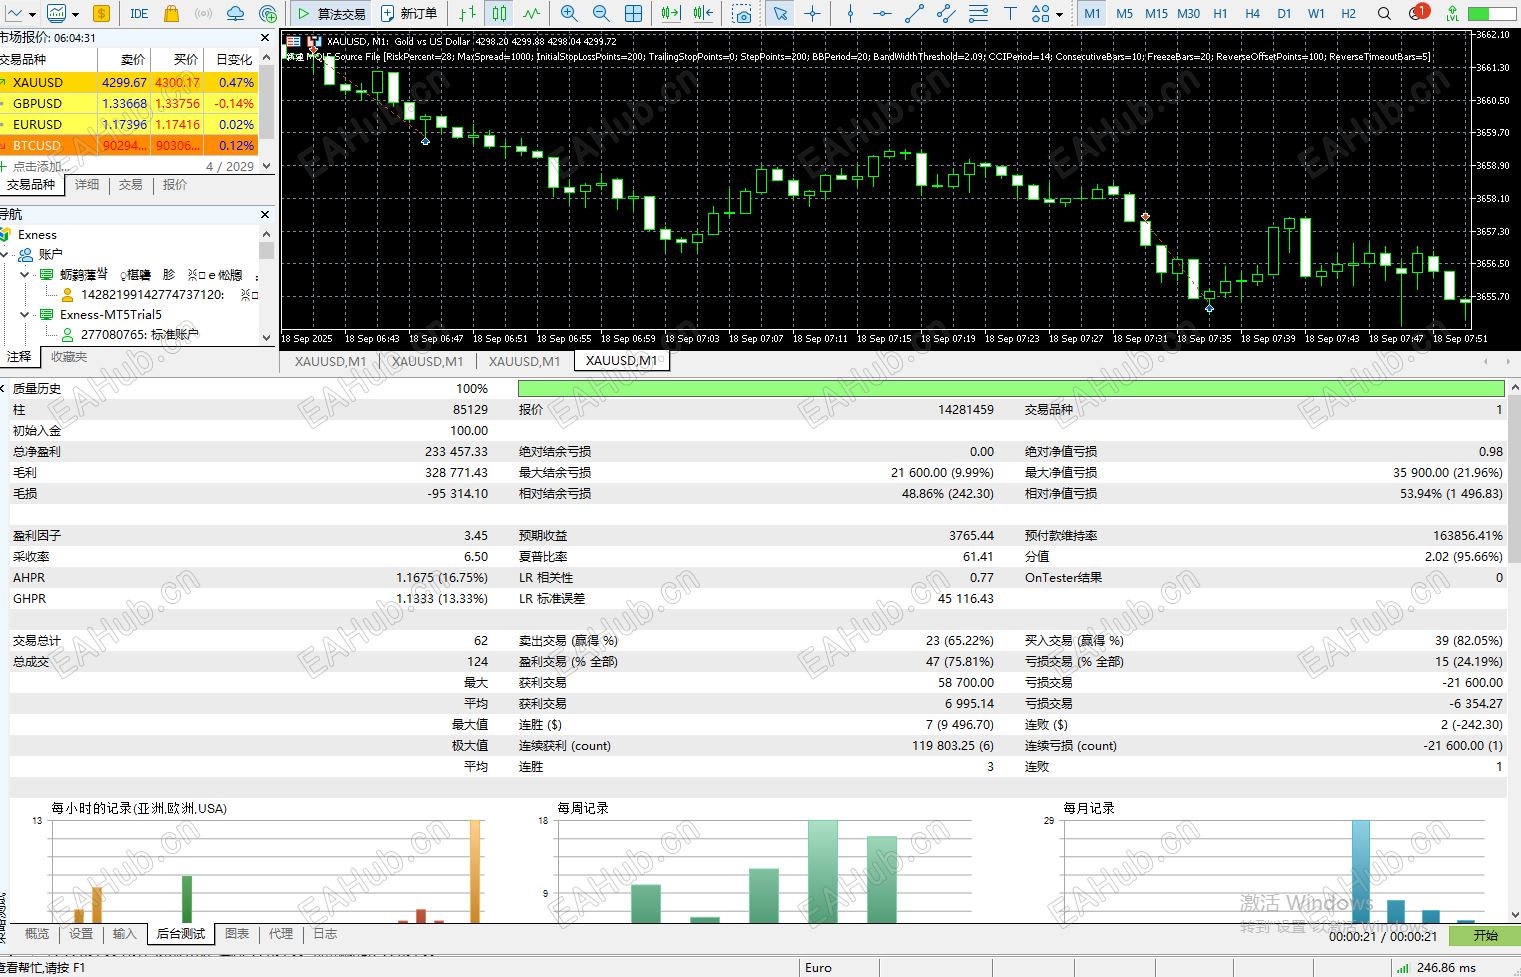Select the horizontal line drawing tool

click(882, 14)
